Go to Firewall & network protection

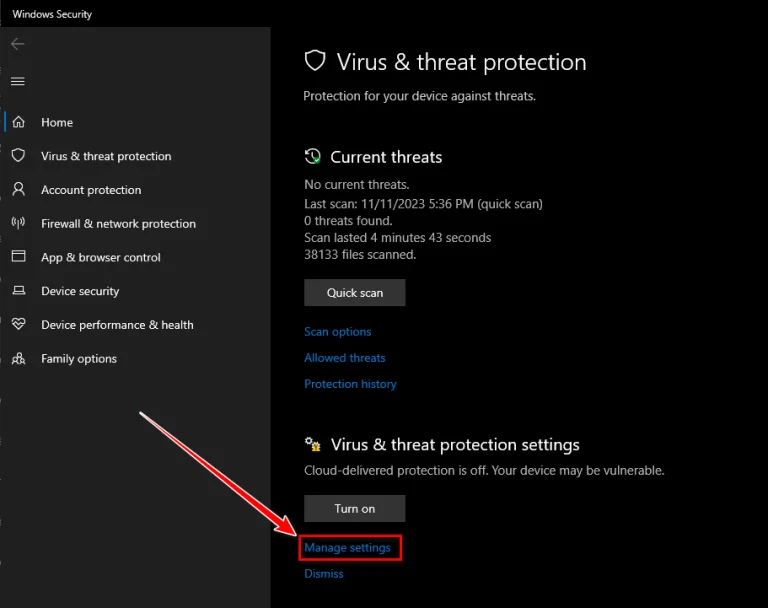118,224
